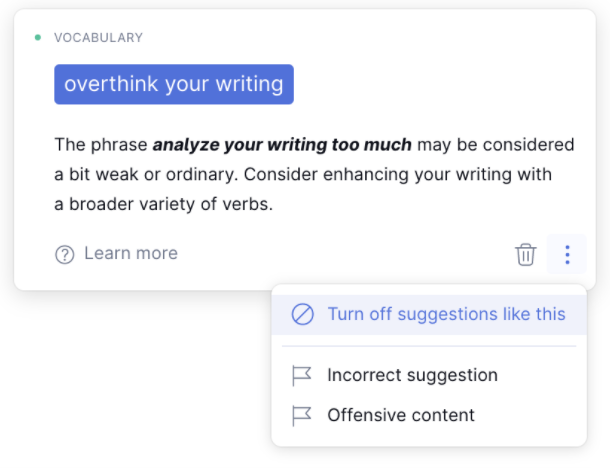610x468 pixels.
Task: Report as "Incorrect suggestion"
Action: pyautogui.click(x=412, y=376)
